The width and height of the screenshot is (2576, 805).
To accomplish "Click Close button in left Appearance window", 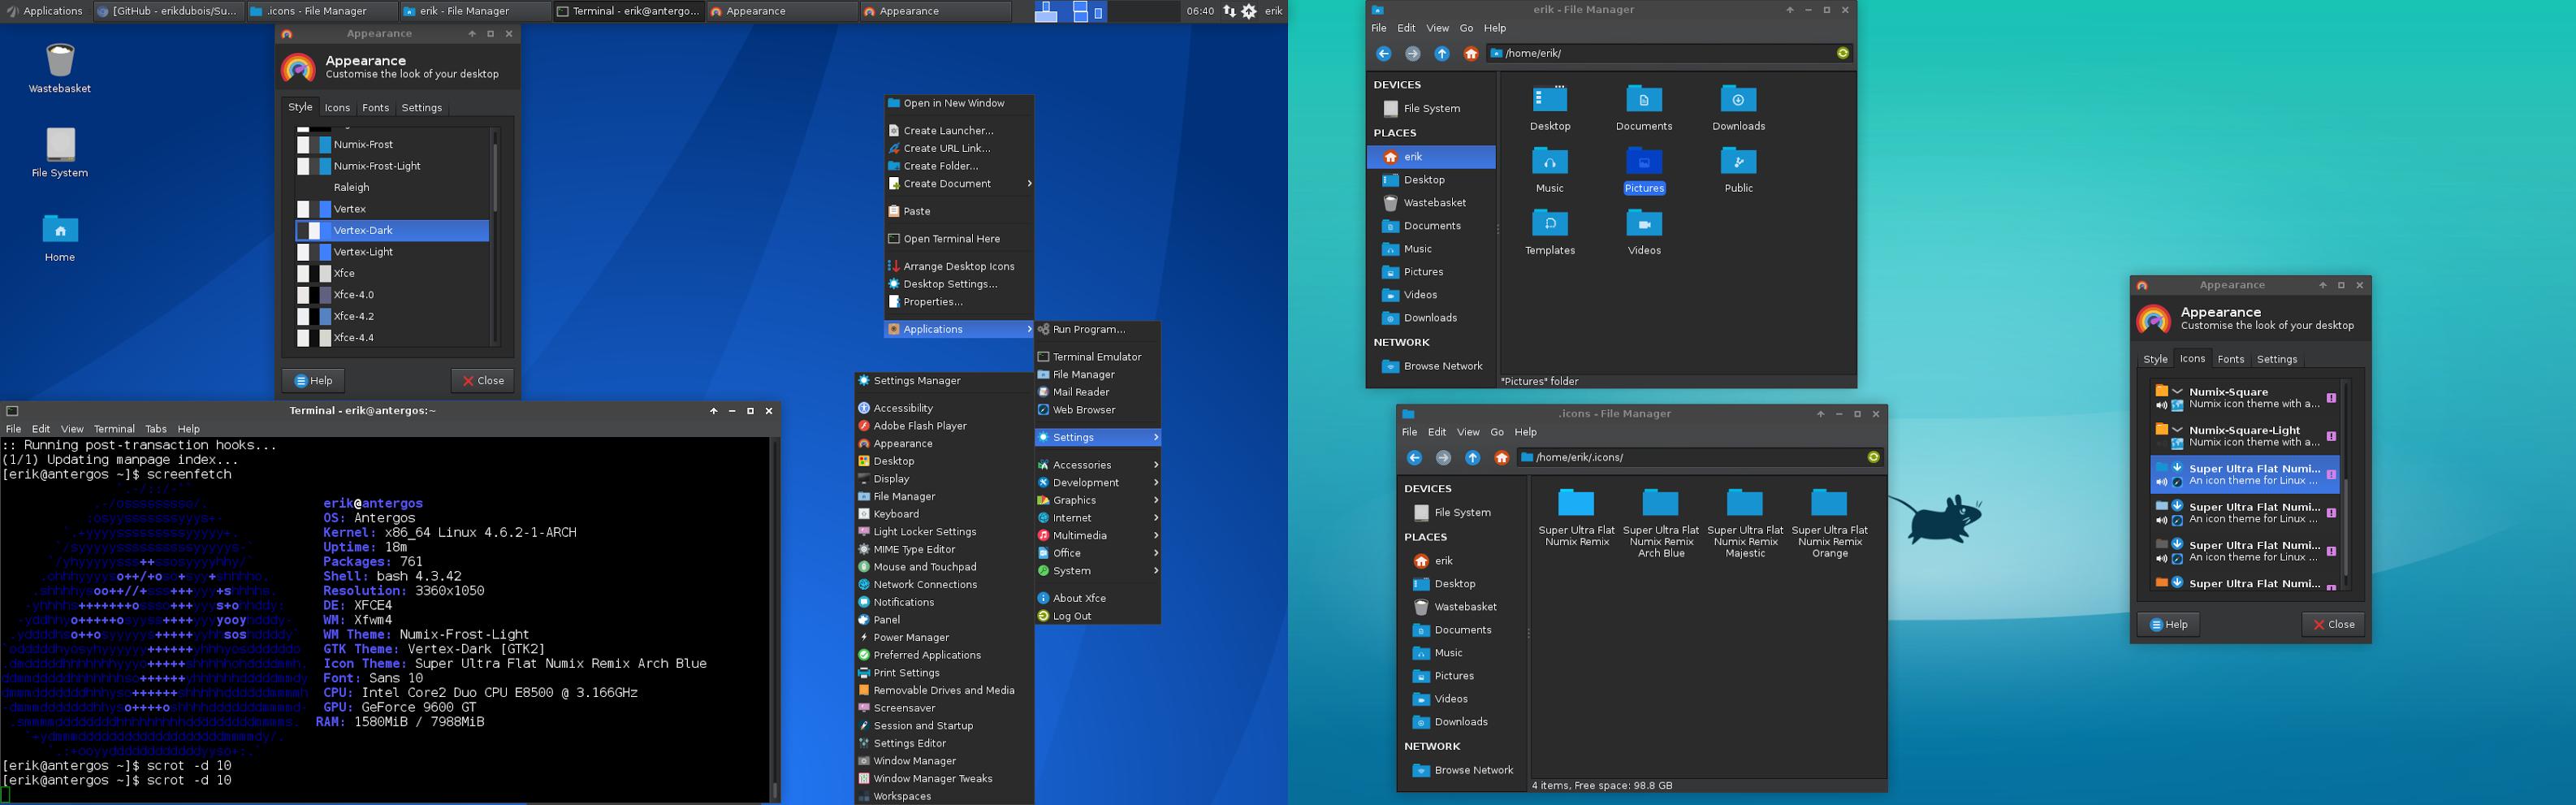I will tap(483, 381).
